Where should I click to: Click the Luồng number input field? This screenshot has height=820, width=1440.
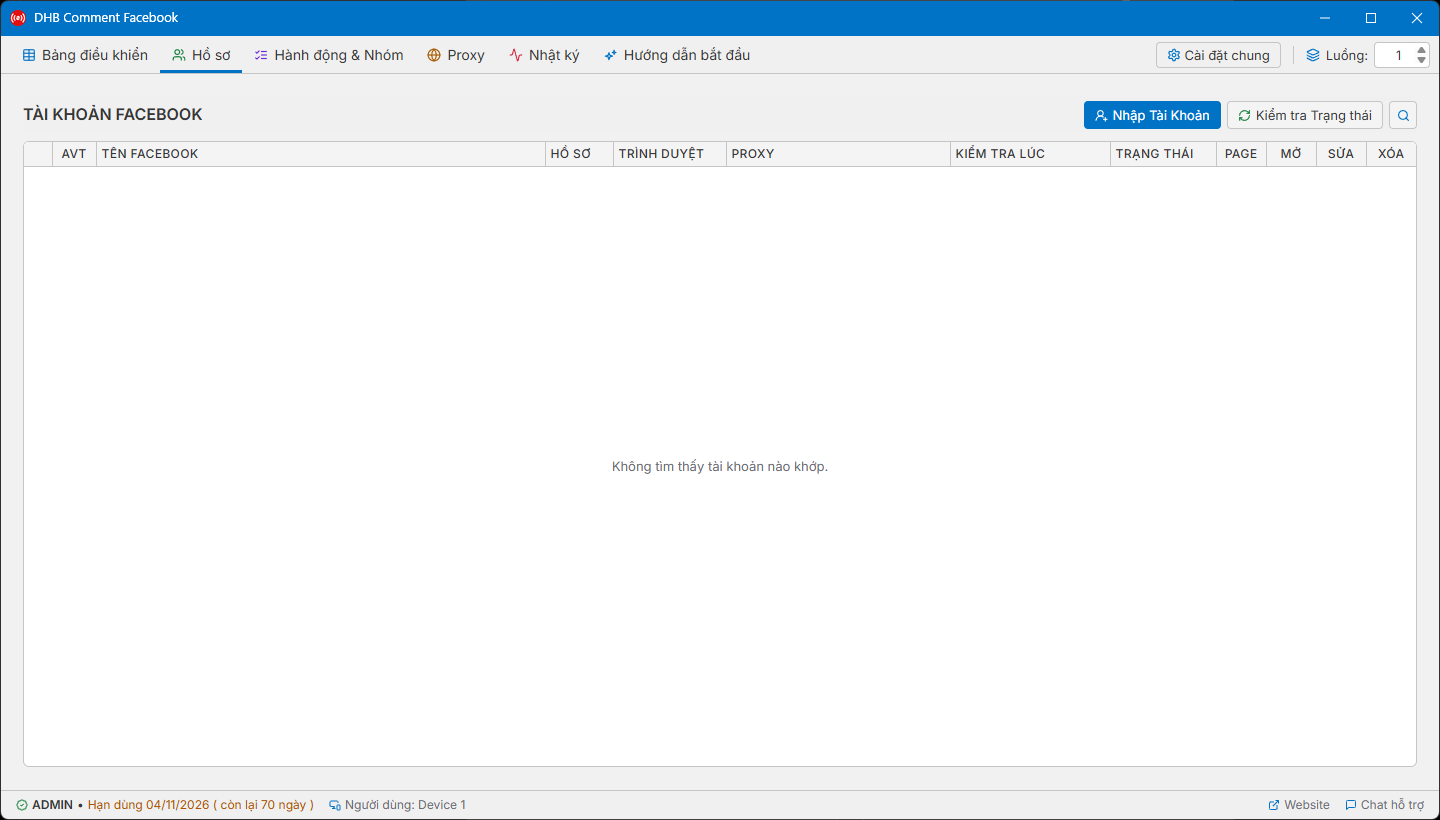tap(1394, 55)
